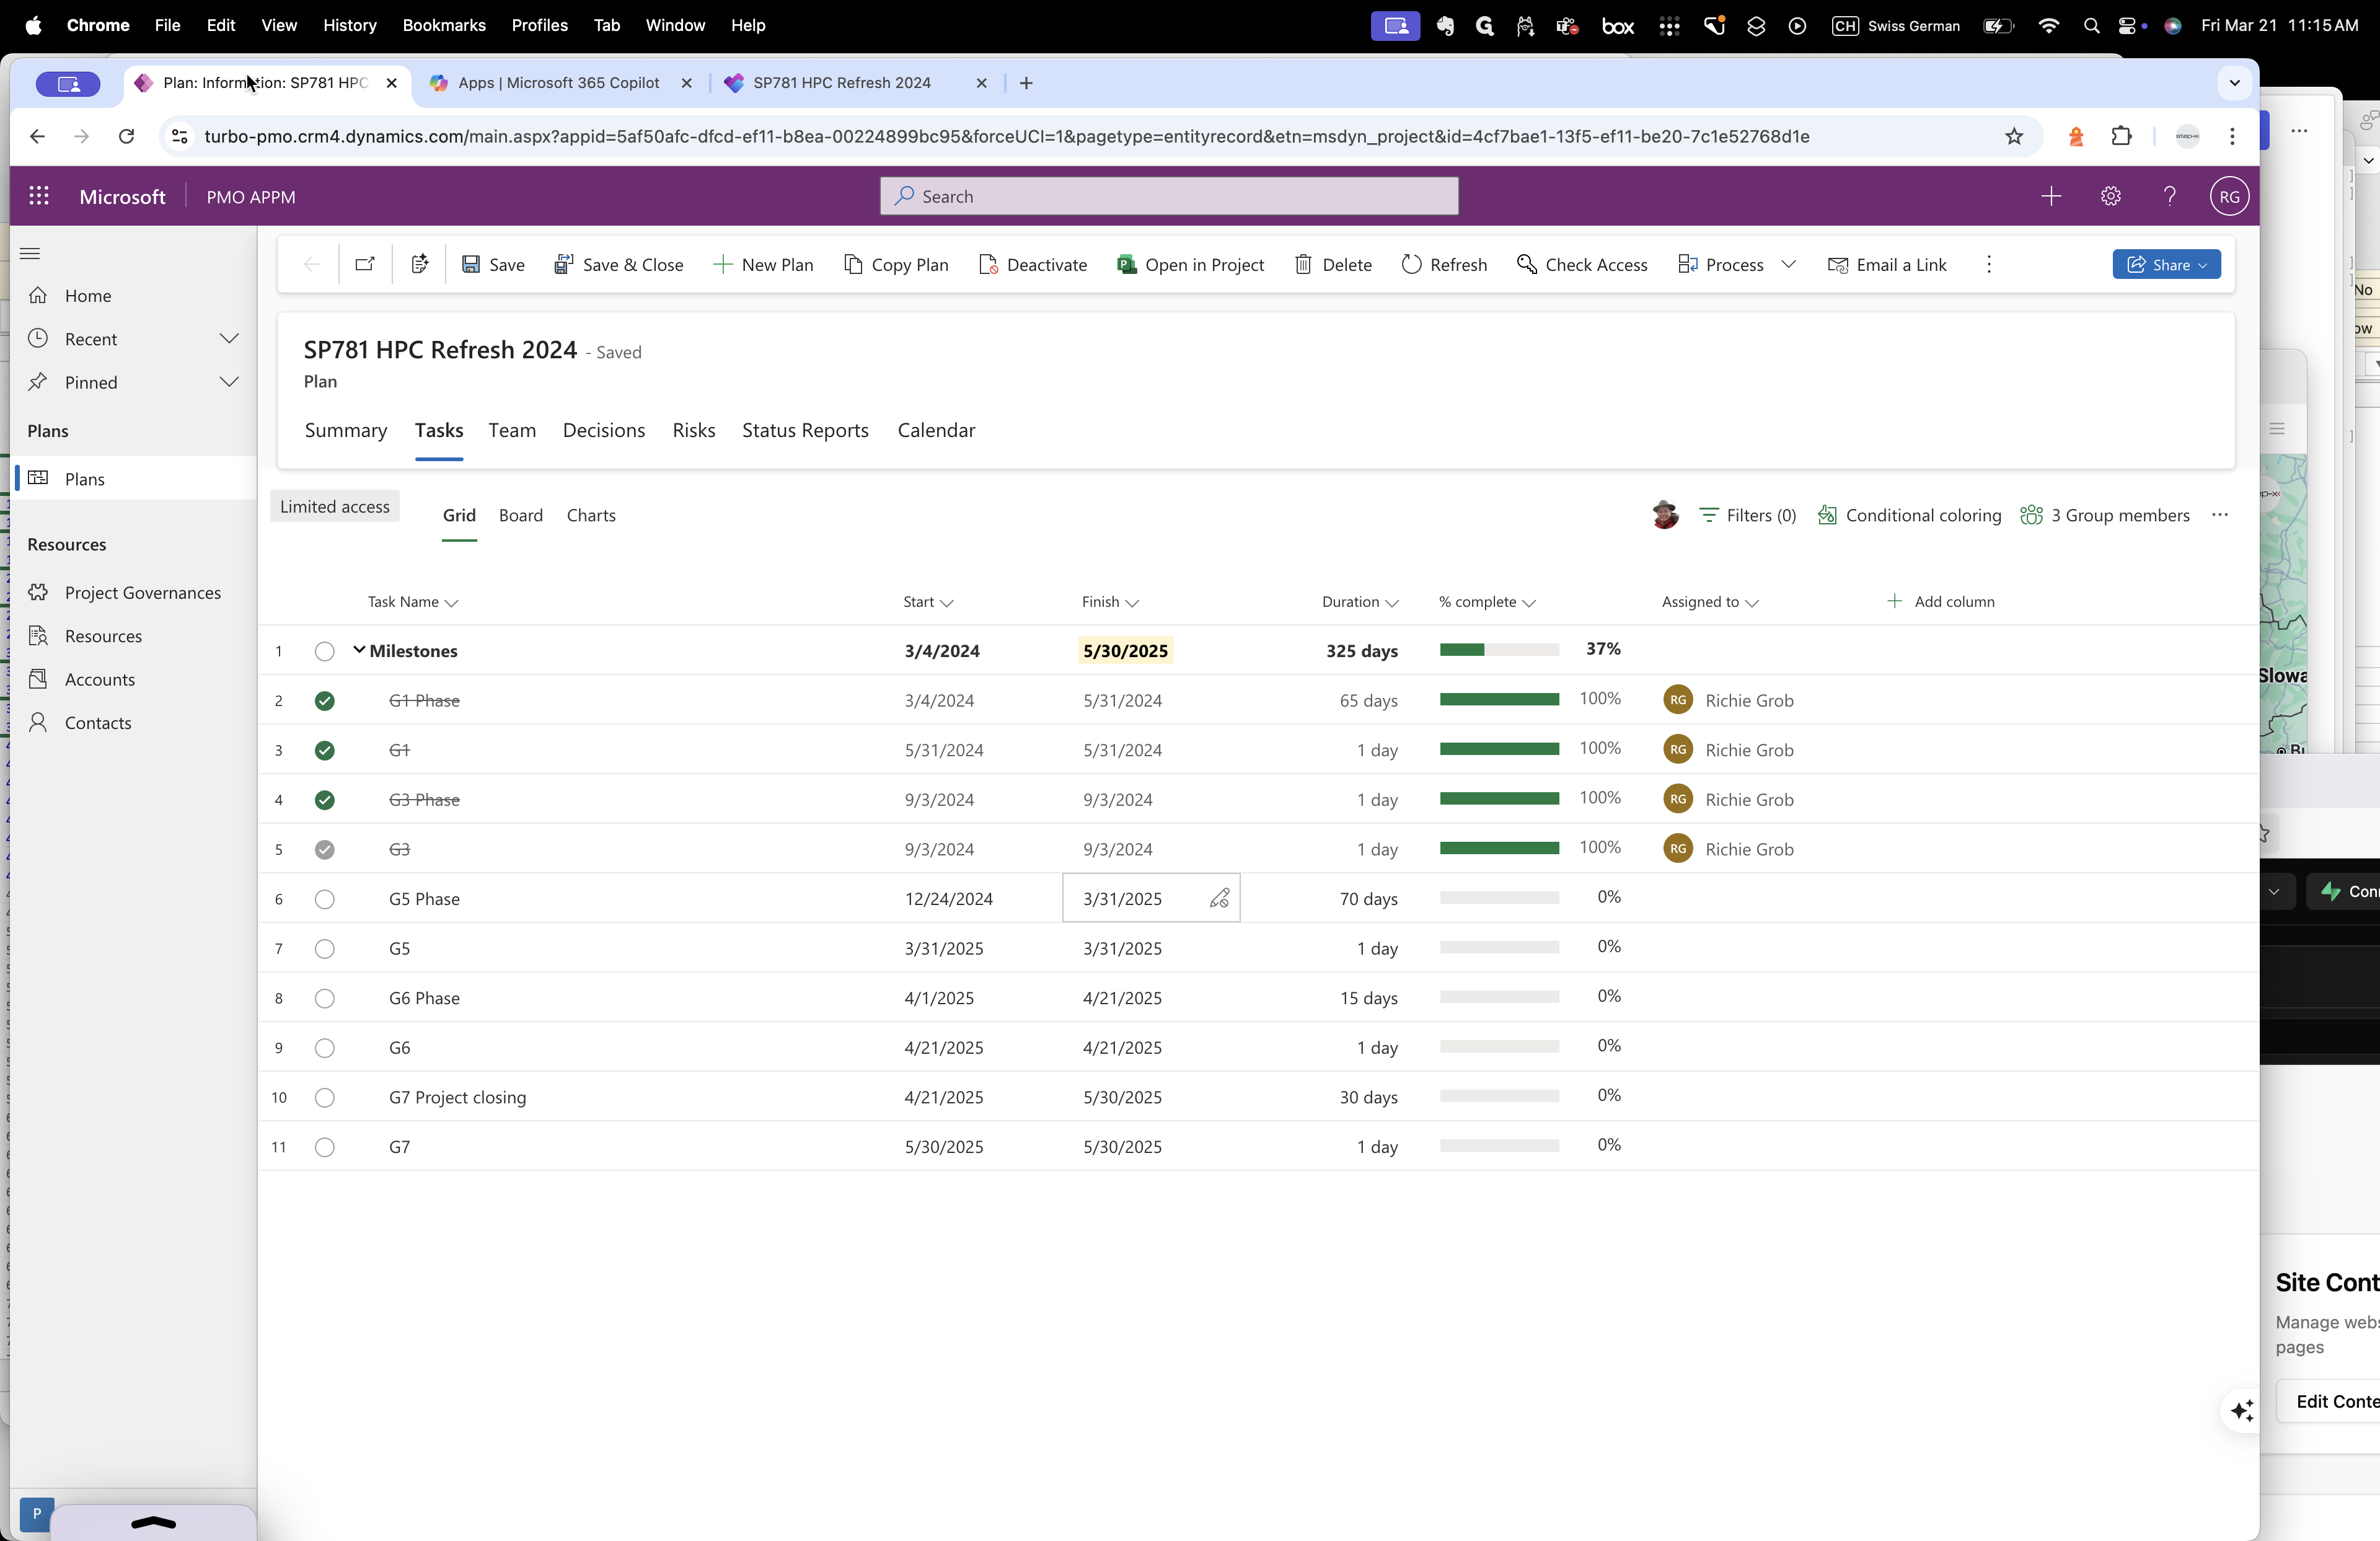Toggle the sidebar hamburger menu icon
The height and width of the screenshot is (1541, 2380).
(x=30, y=253)
